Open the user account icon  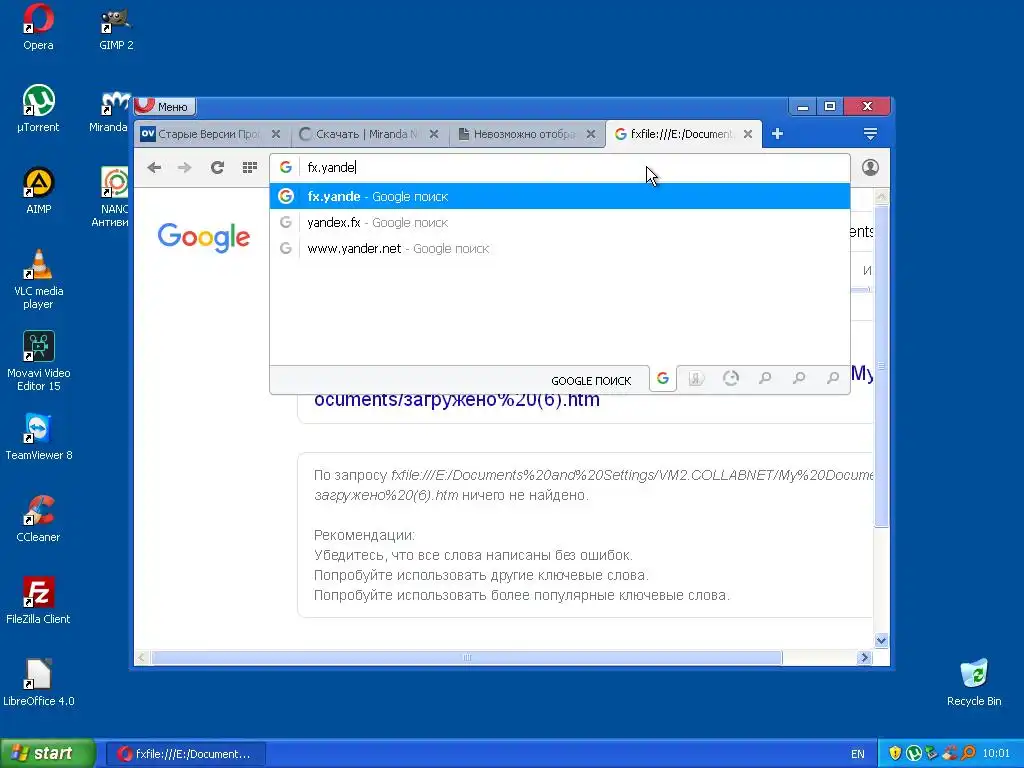[870, 167]
